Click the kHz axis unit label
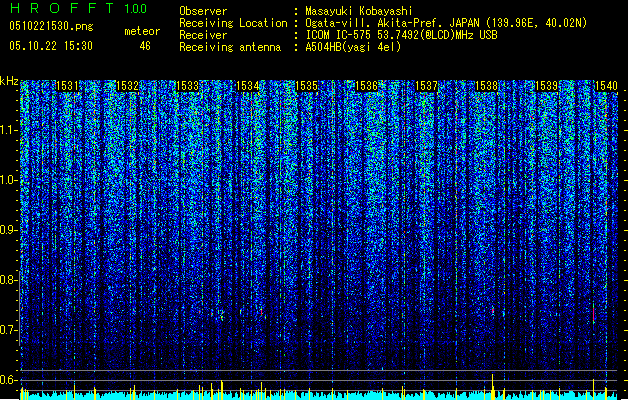The width and height of the screenshot is (629, 400). 9,81
